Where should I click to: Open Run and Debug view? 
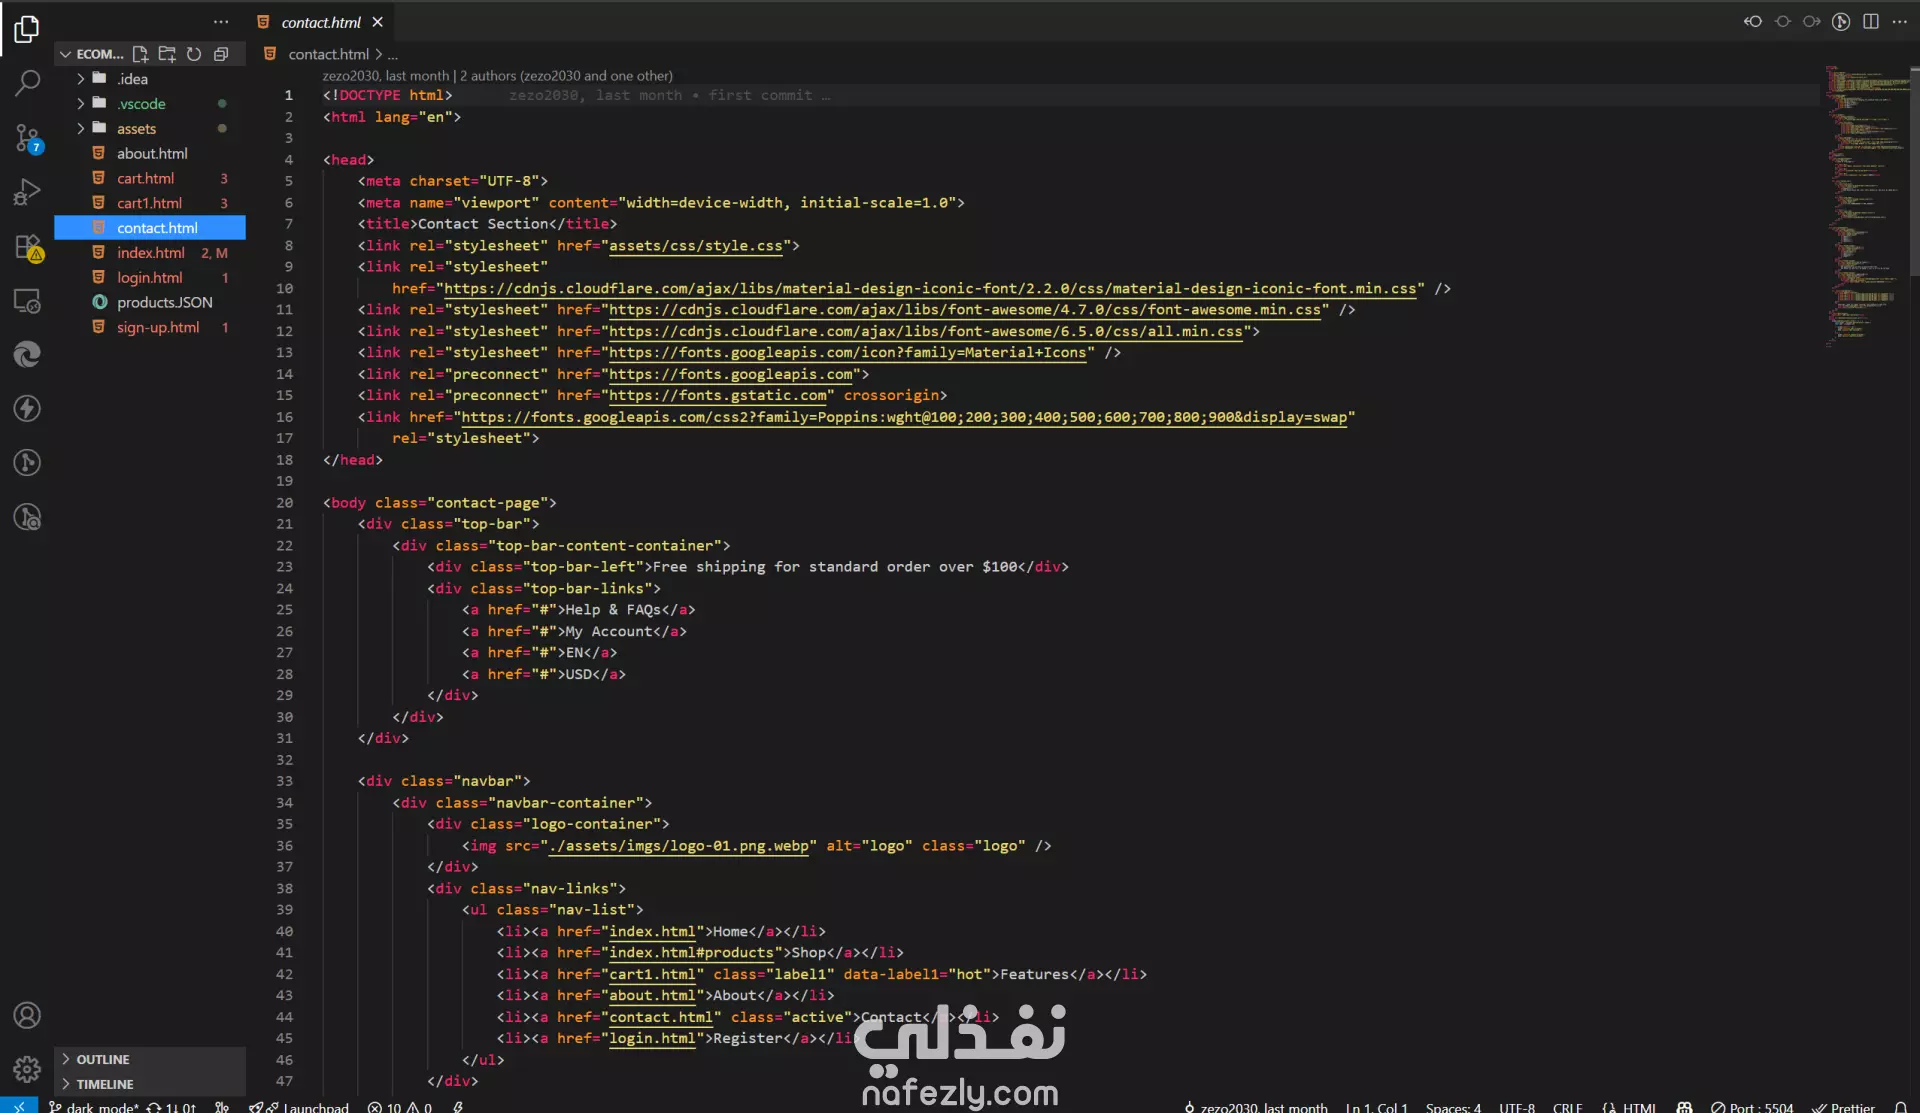pos(27,191)
